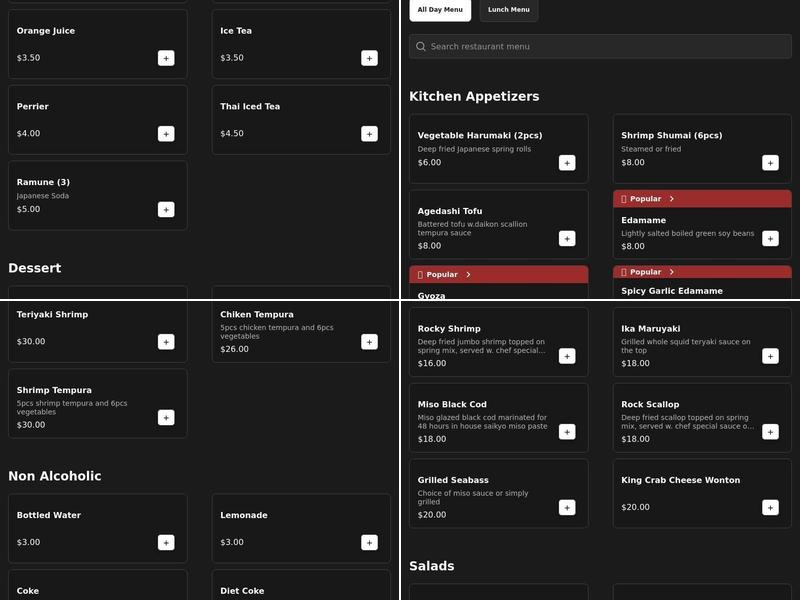Click plus icon for Ramune

[x=166, y=210]
